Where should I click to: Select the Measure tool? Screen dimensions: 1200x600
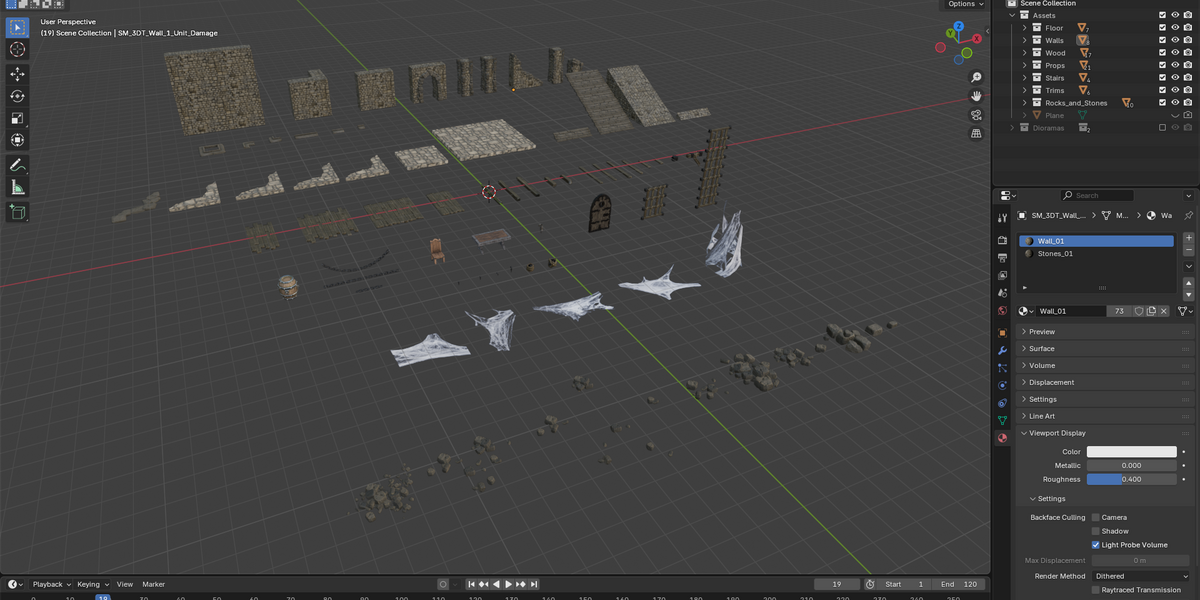[x=18, y=187]
